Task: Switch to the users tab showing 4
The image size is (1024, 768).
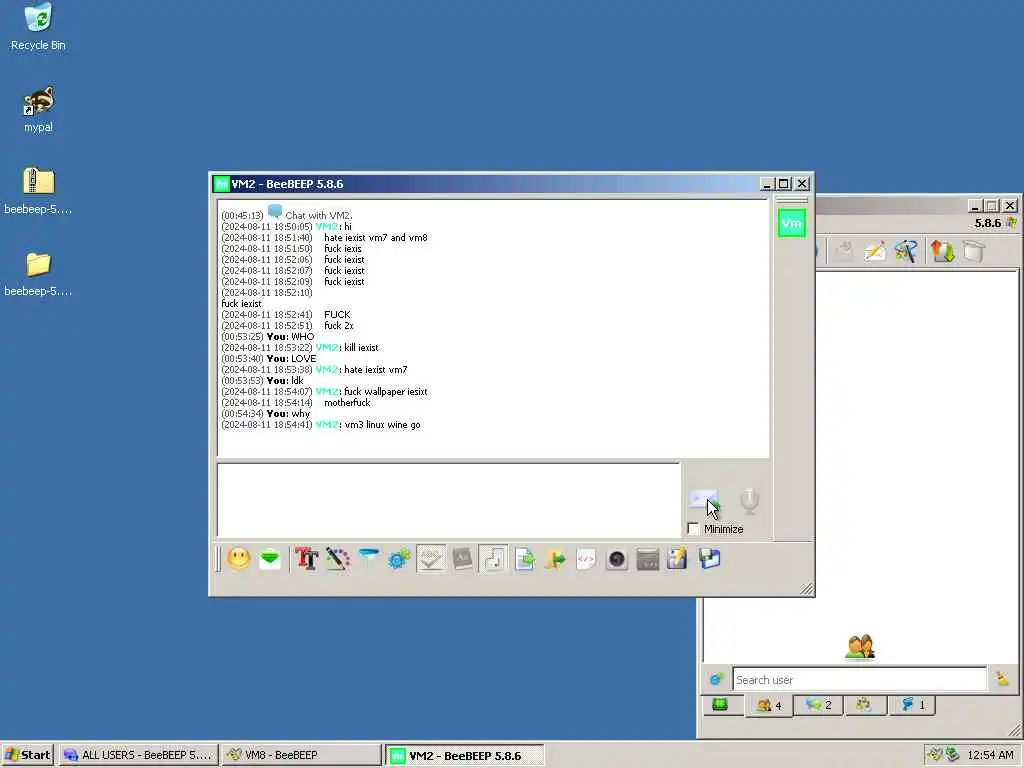Action: click(769, 705)
